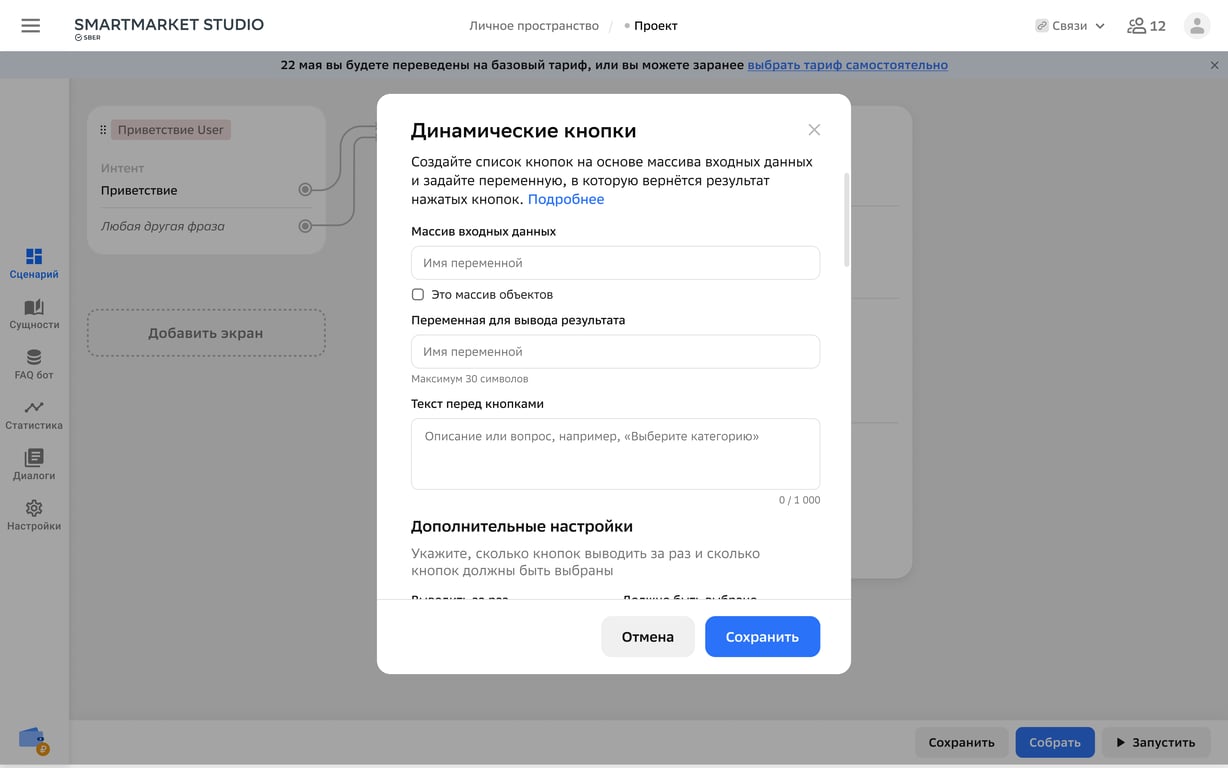Viewport: 1228px width, 768px height.
Task: Click the wallet icon in bottom corner
Action: (33, 741)
